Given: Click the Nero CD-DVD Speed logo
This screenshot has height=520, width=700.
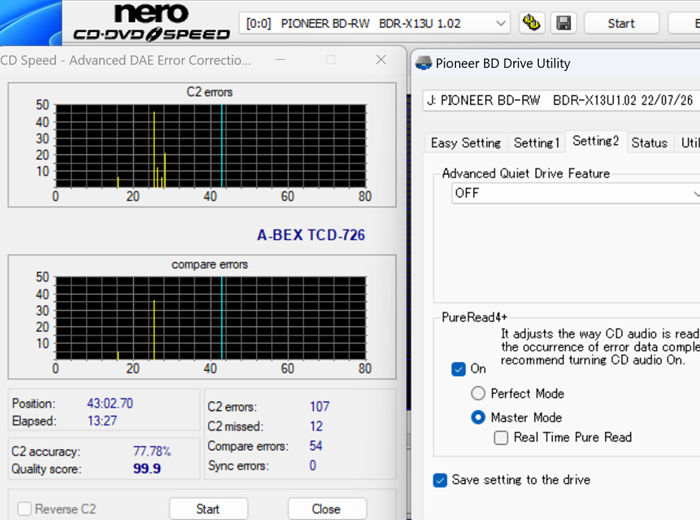Looking at the screenshot, I should click(x=151, y=22).
